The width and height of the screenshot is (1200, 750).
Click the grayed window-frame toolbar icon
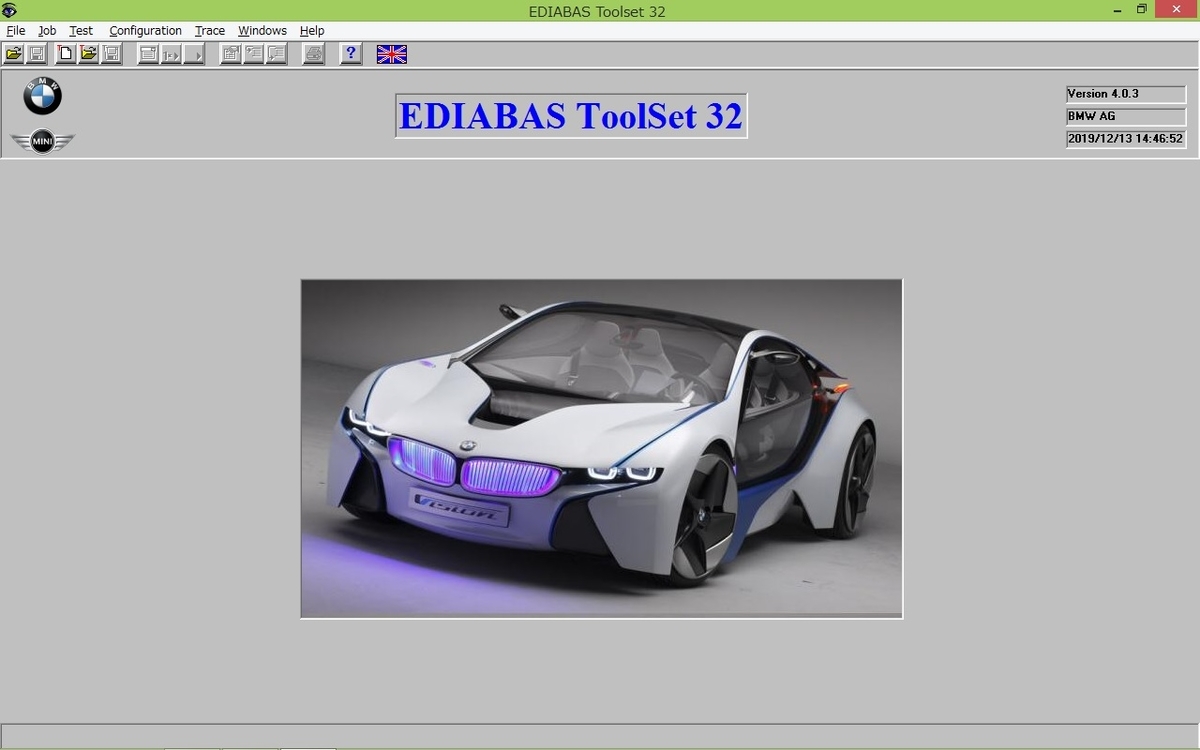coord(148,54)
